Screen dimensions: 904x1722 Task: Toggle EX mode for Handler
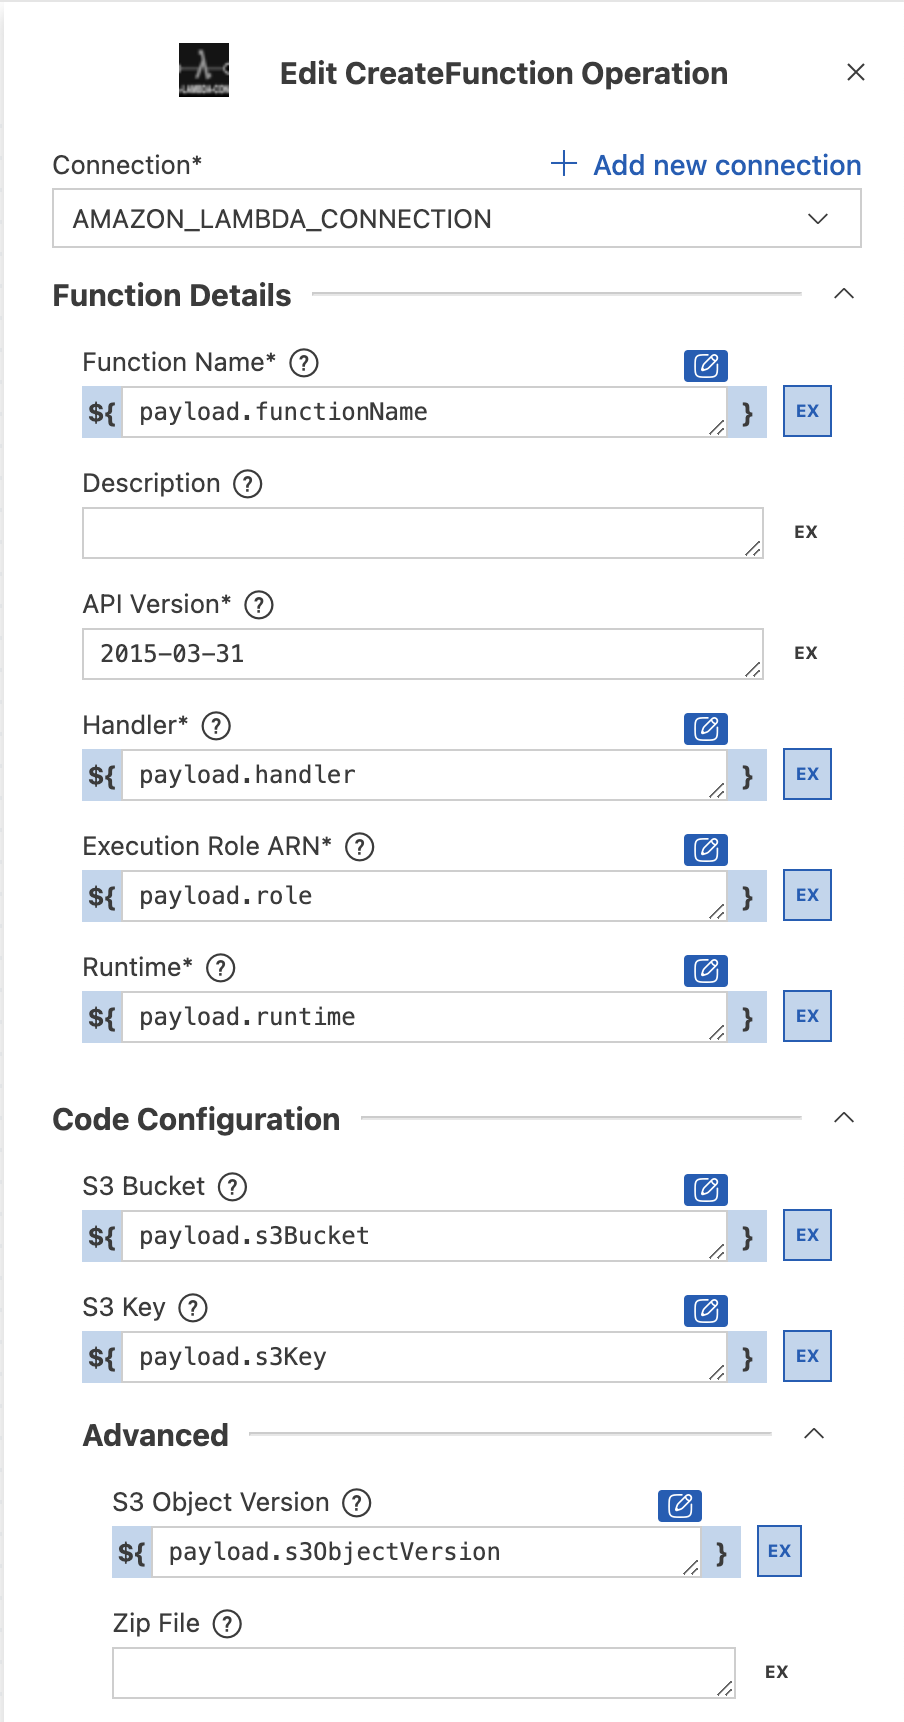click(807, 774)
